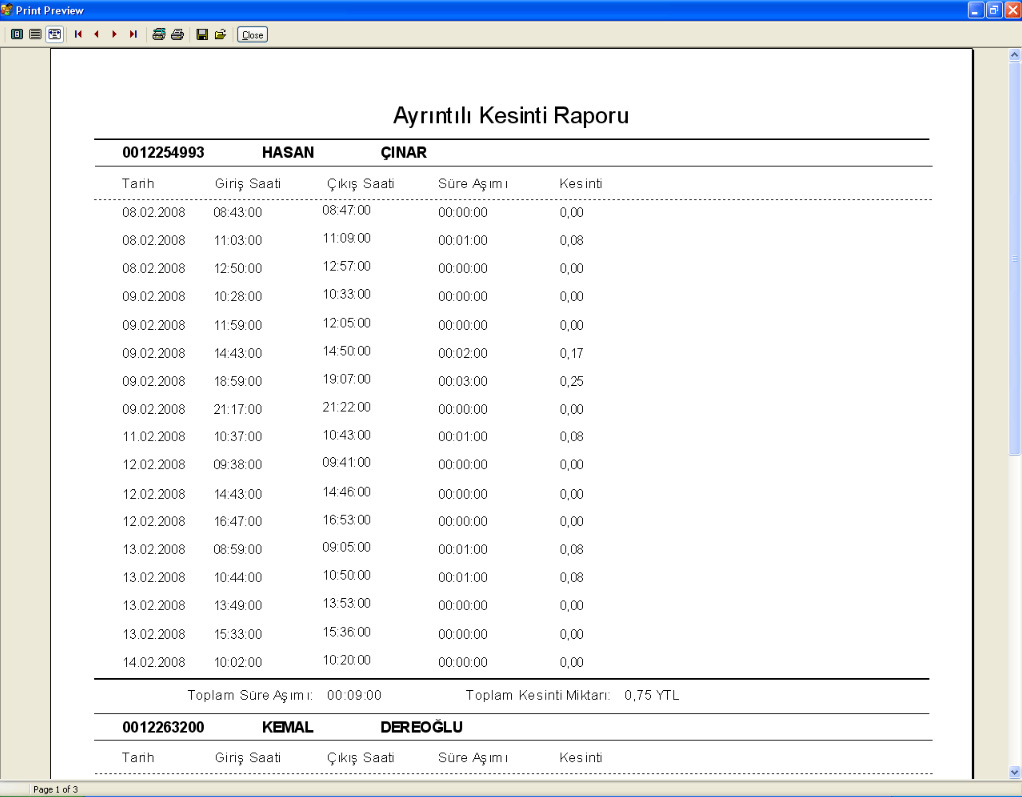Open the printer setup icon
This screenshot has width=1022, height=797.
pos(159,34)
